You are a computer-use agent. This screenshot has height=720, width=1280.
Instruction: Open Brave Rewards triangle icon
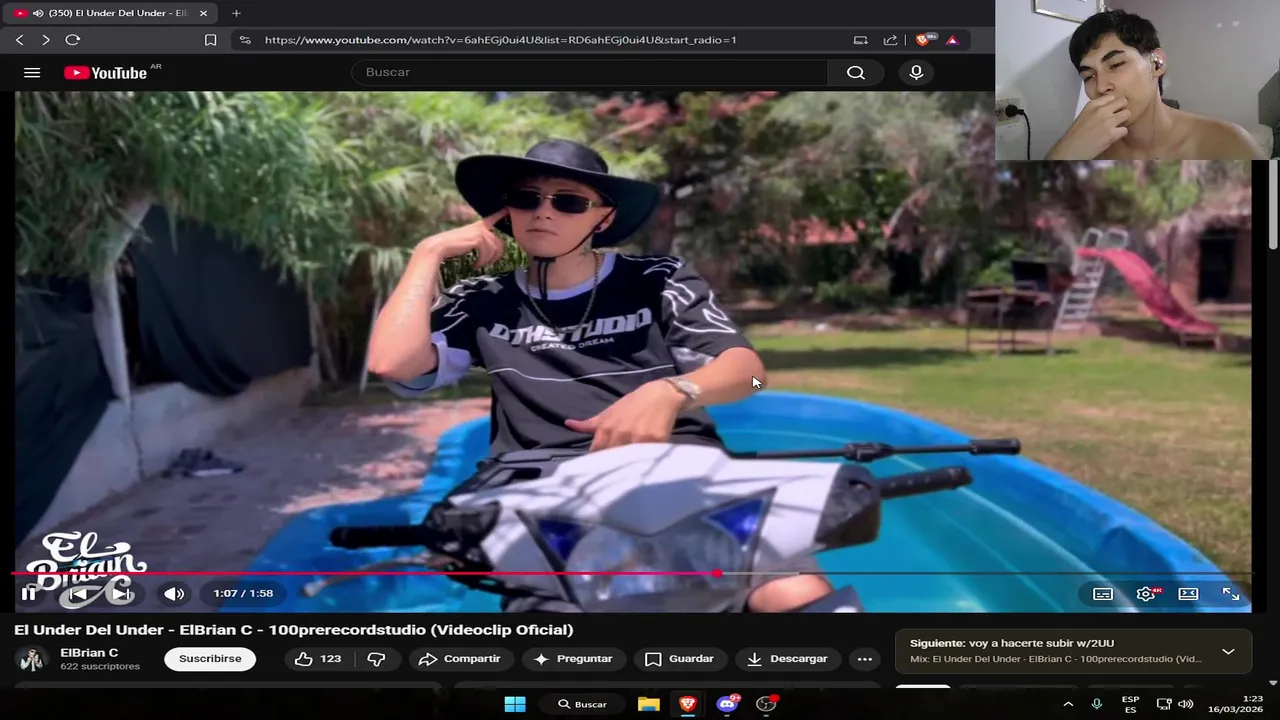(952, 40)
